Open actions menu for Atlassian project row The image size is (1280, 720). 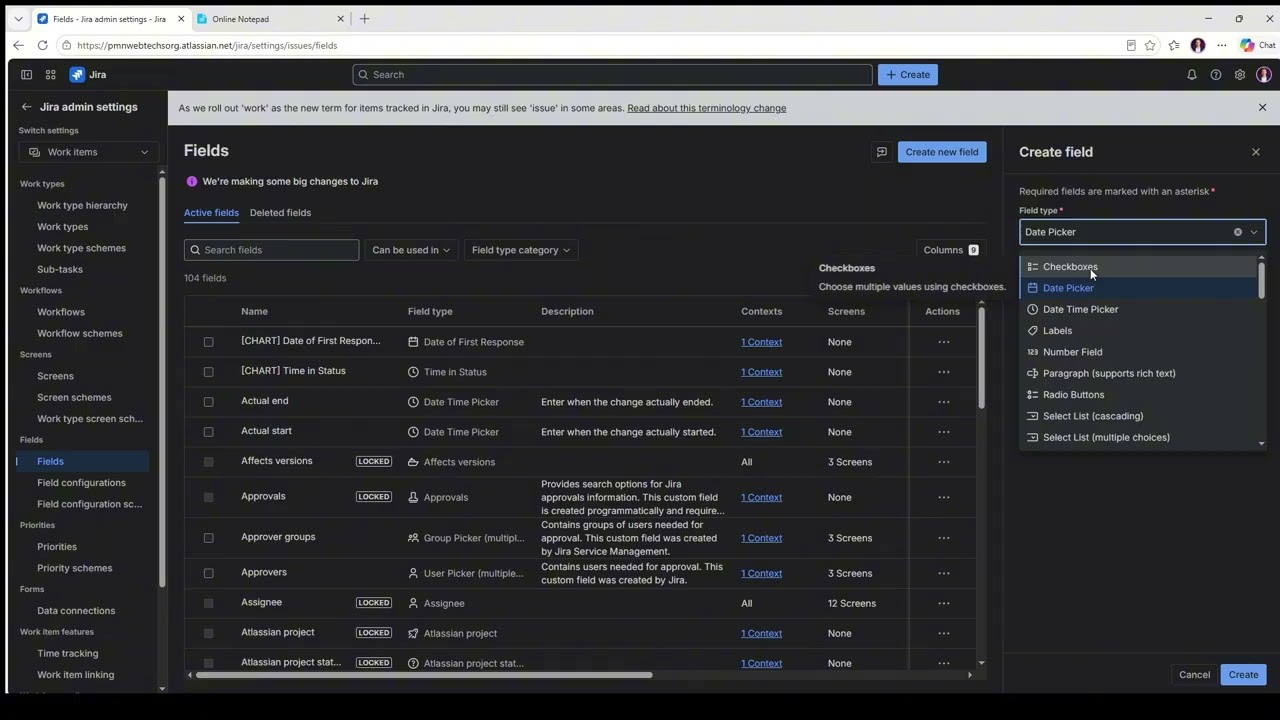tap(944, 633)
